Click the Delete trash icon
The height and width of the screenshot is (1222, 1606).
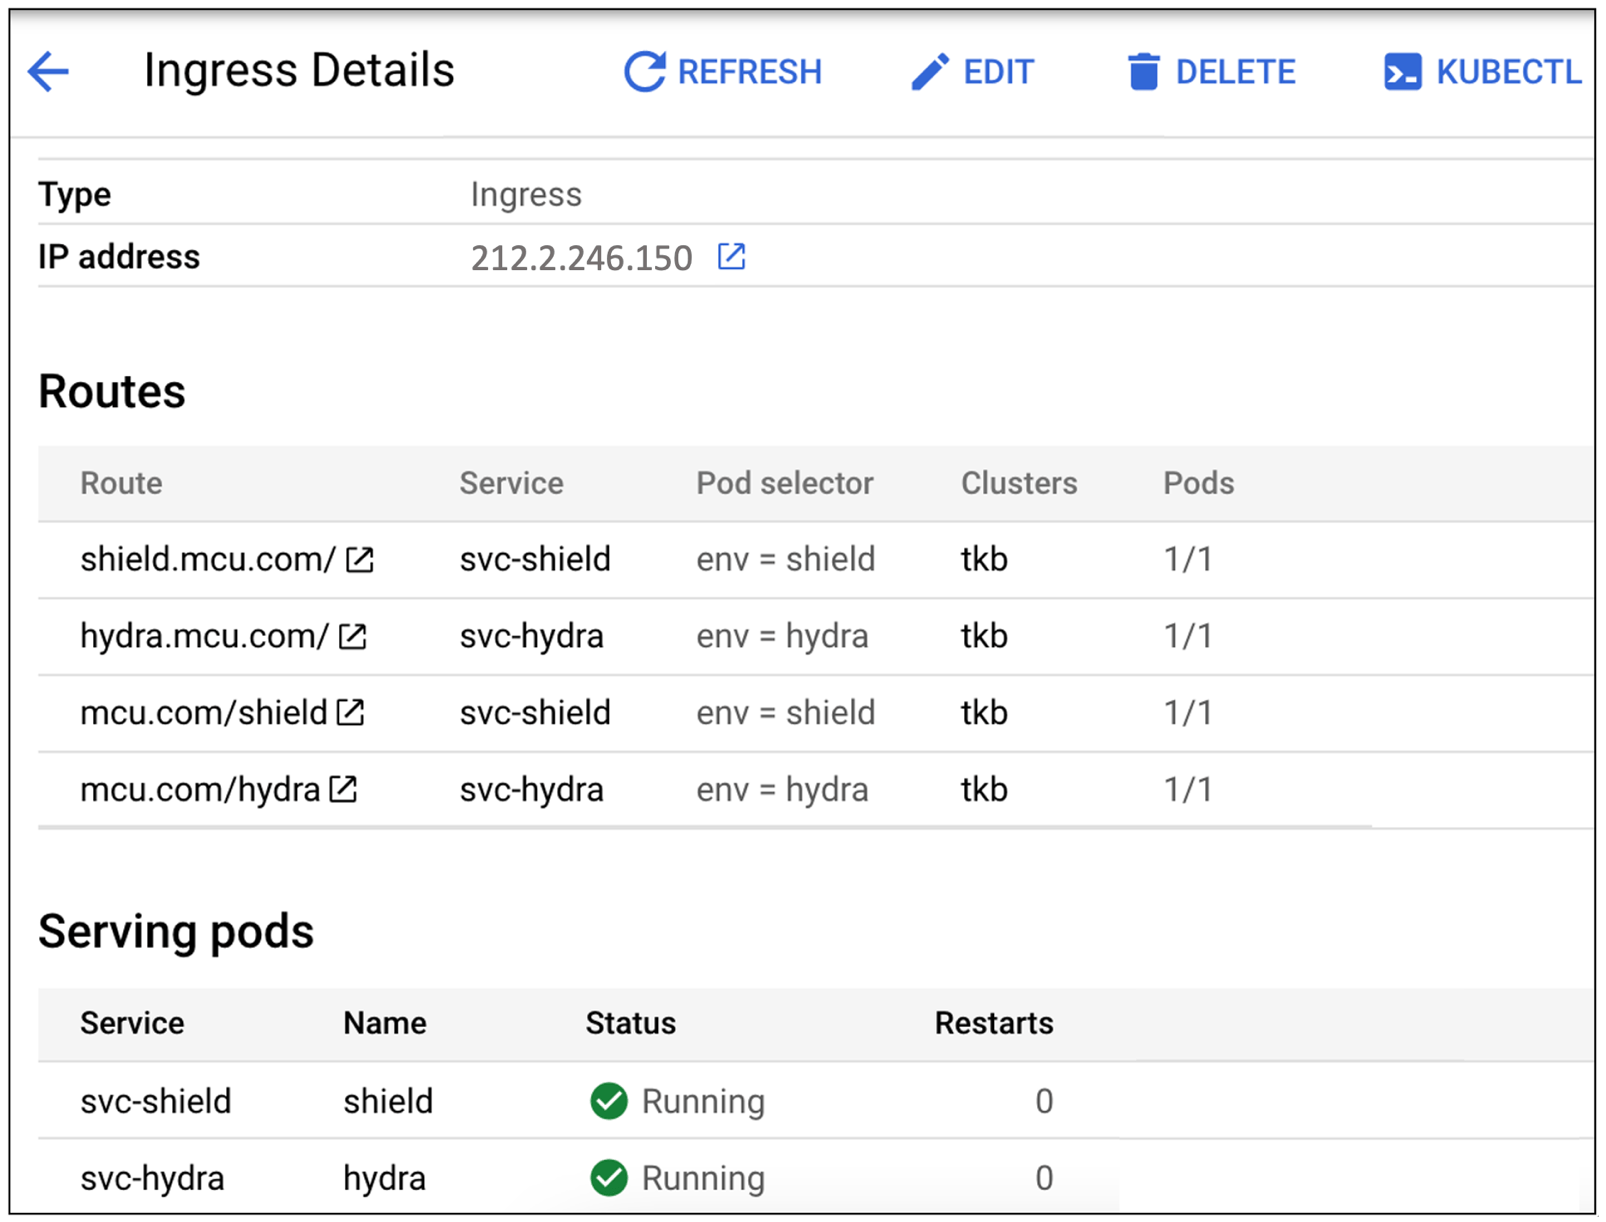(1141, 71)
